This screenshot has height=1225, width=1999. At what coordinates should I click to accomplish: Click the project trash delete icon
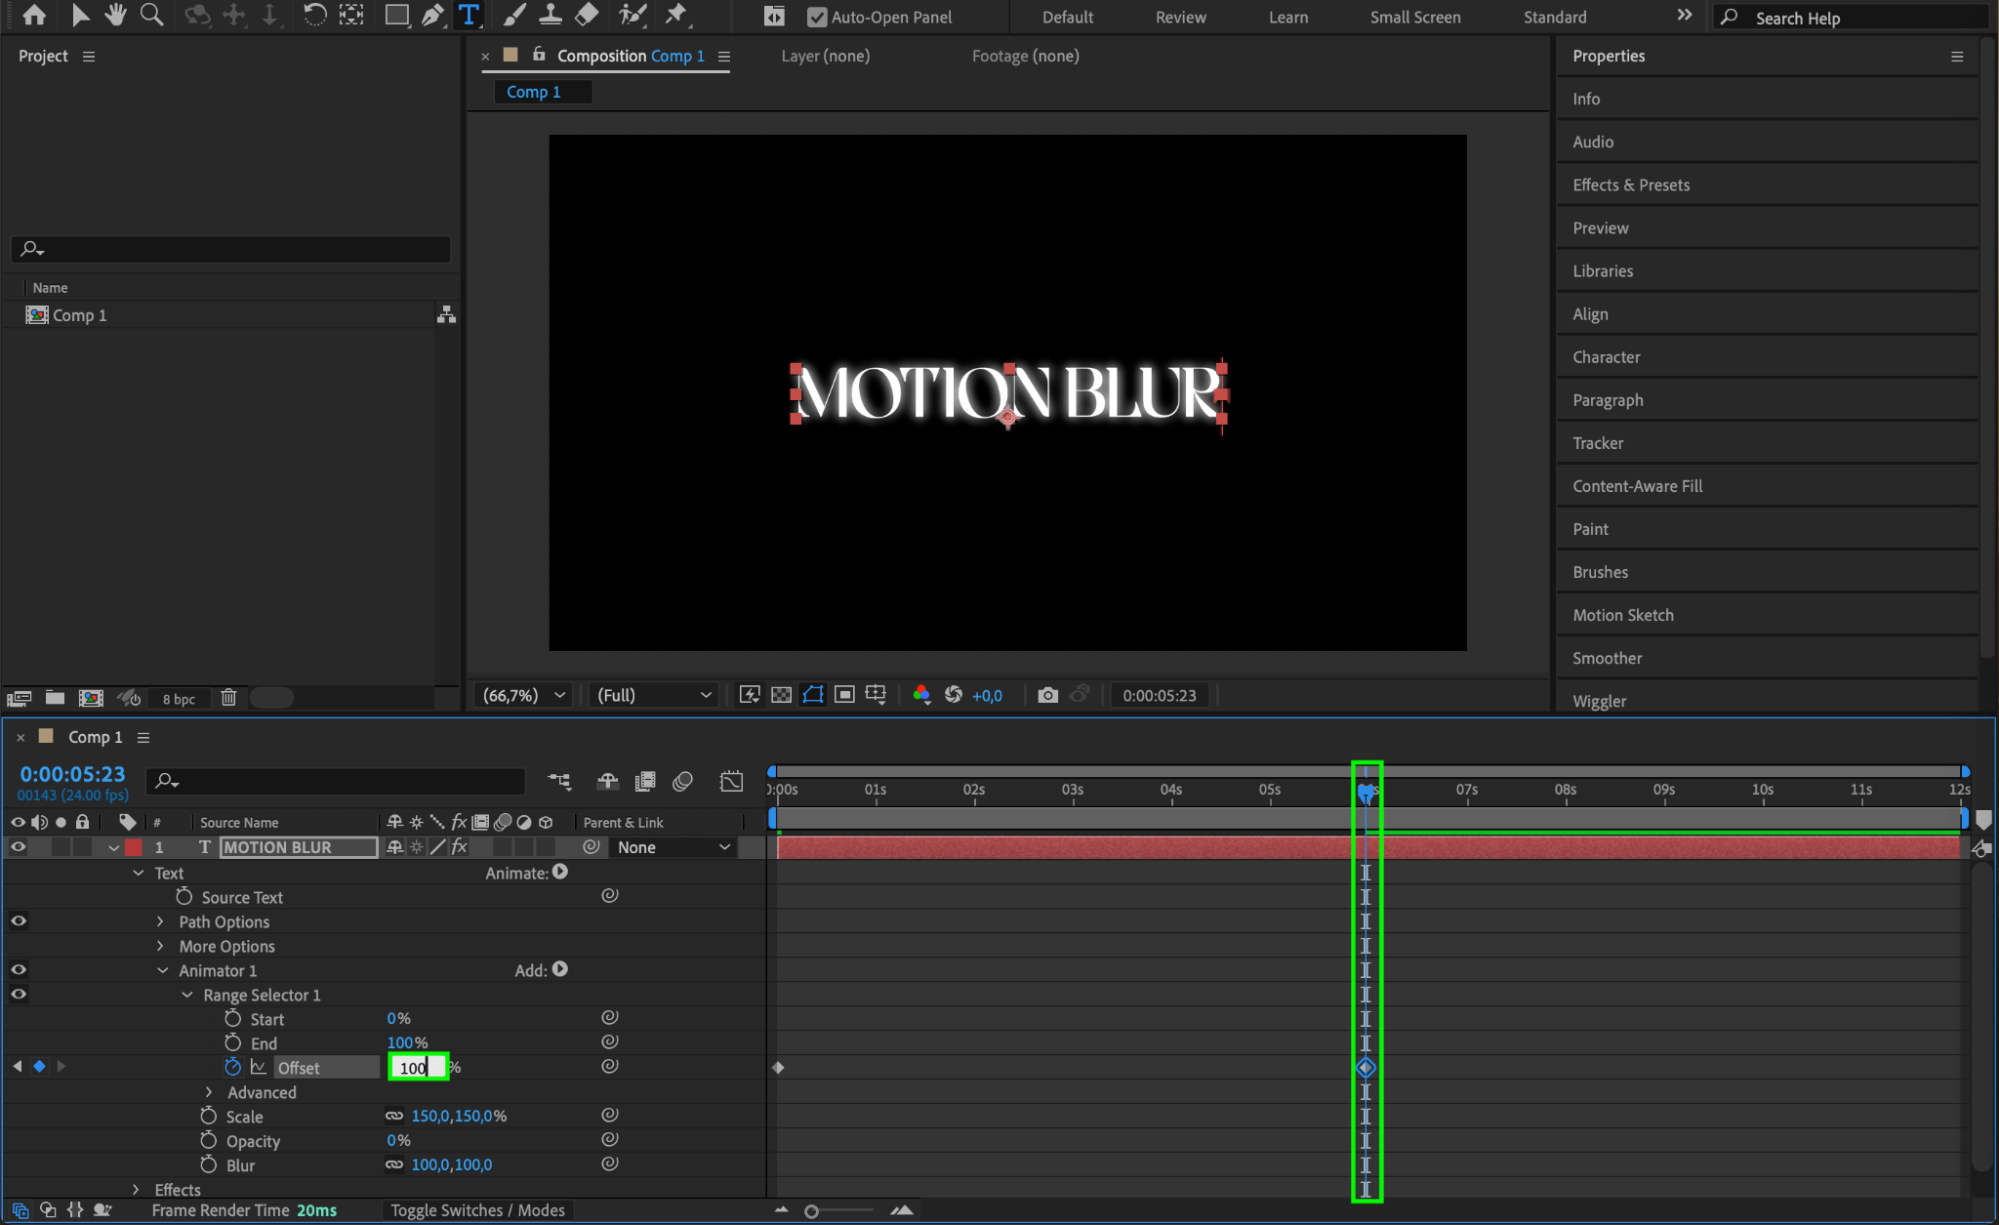228,698
